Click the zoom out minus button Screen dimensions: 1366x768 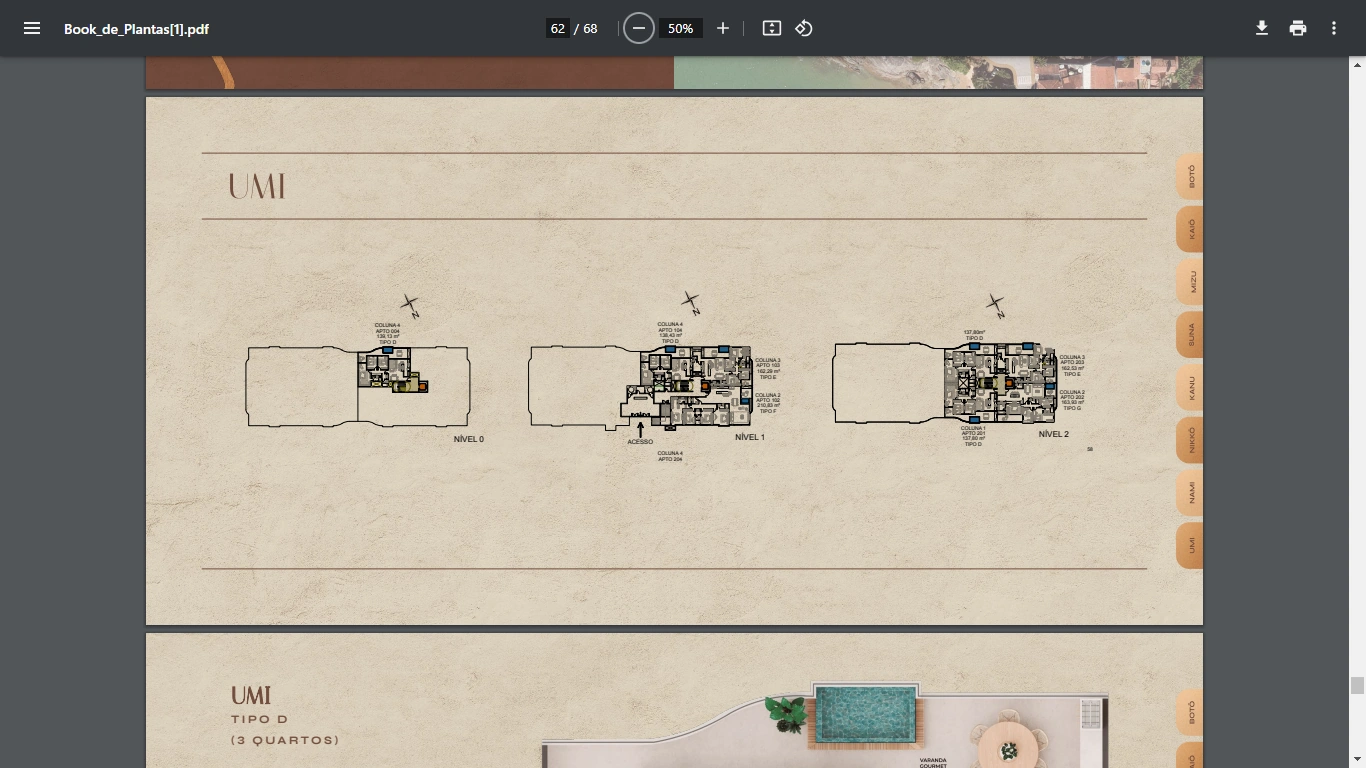click(639, 28)
